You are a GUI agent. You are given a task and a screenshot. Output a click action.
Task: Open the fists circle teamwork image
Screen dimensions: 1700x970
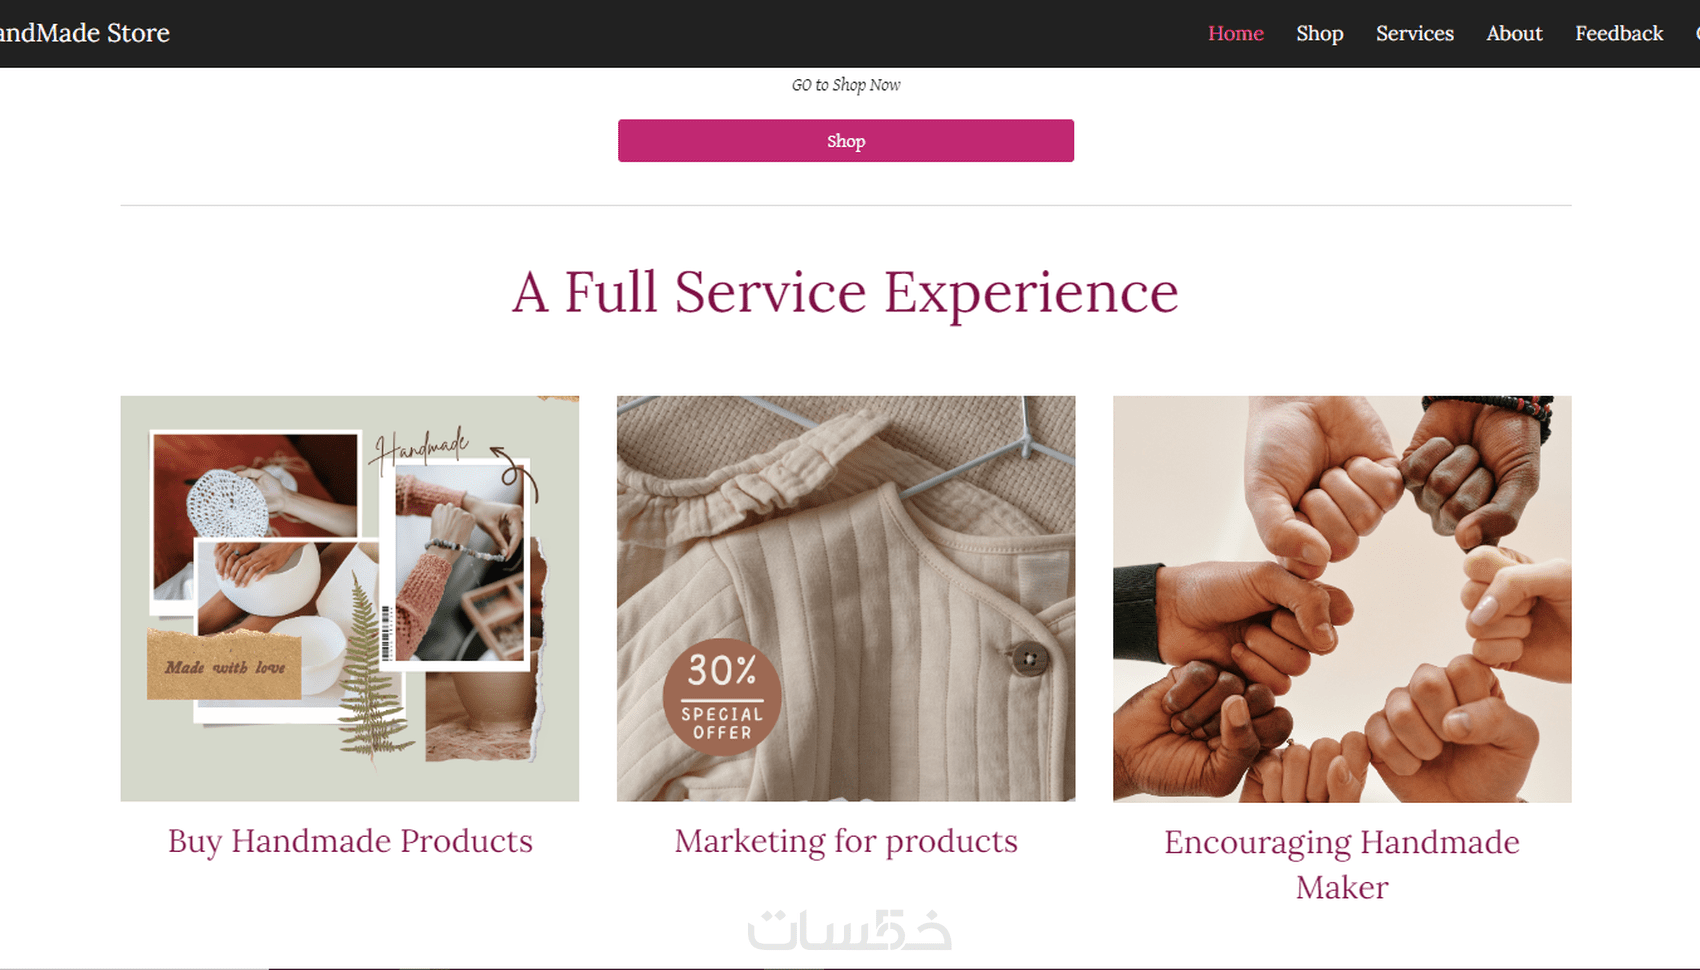tap(1342, 598)
